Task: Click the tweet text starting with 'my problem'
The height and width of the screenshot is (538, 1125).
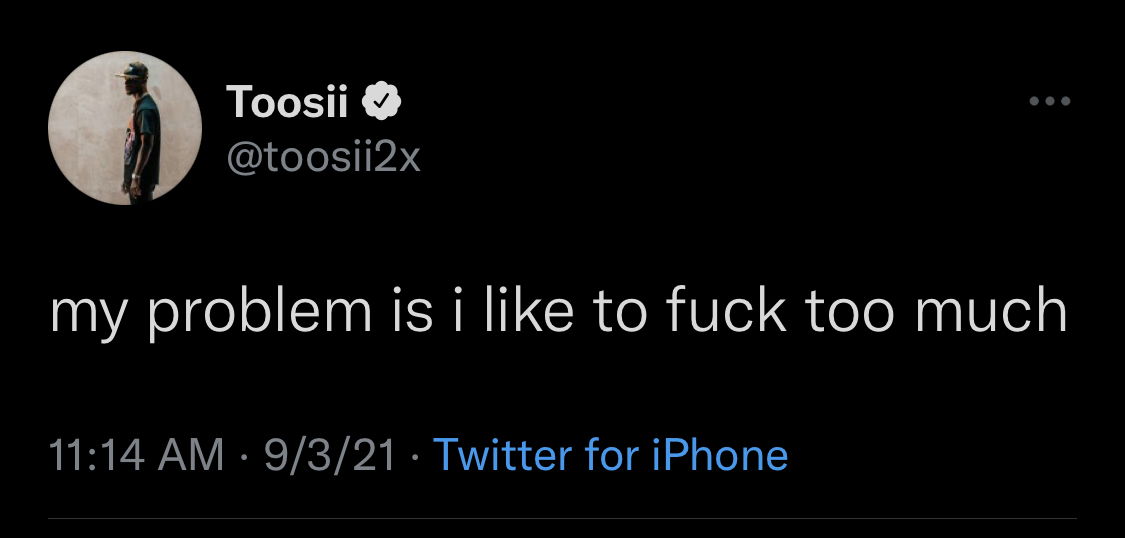Action: coord(559,312)
